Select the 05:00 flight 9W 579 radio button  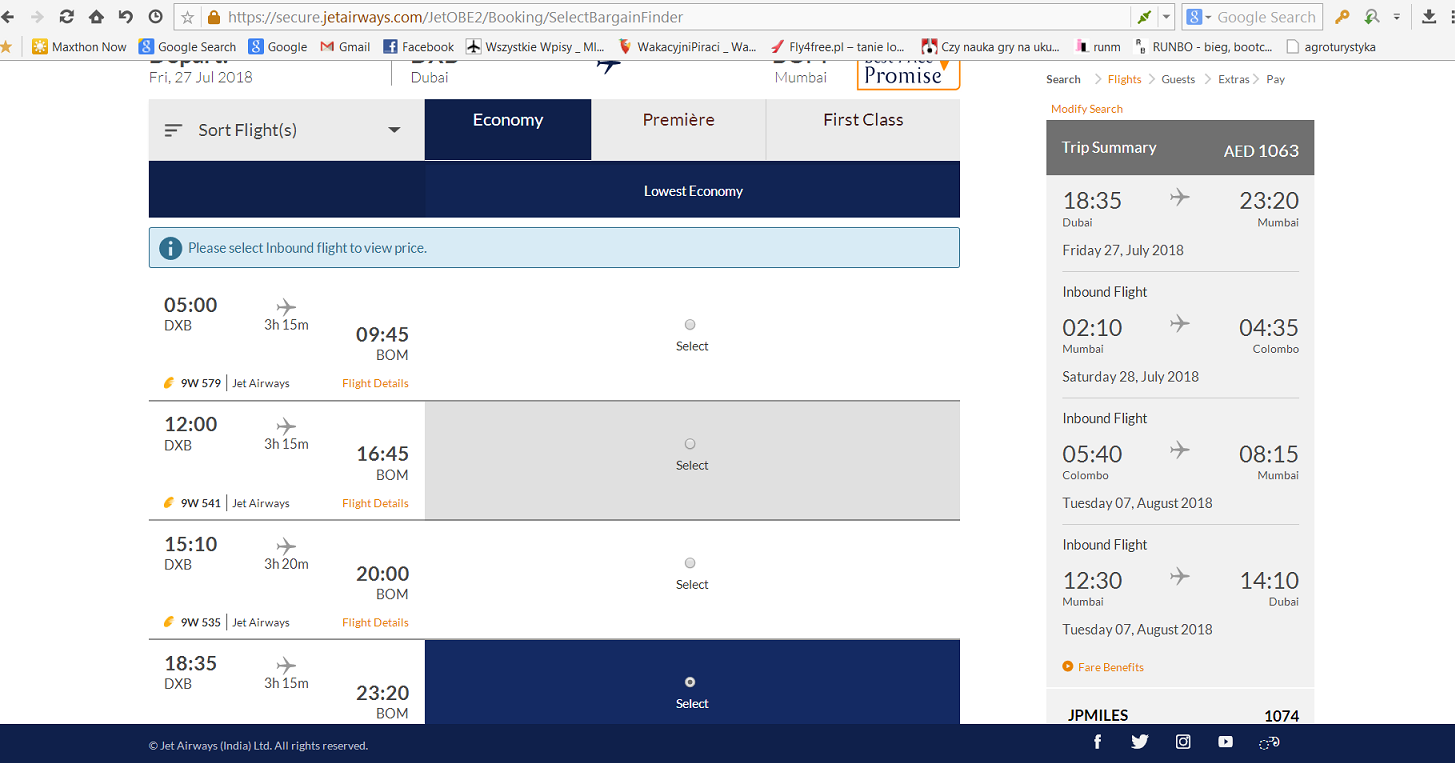[x=690, y=325]
